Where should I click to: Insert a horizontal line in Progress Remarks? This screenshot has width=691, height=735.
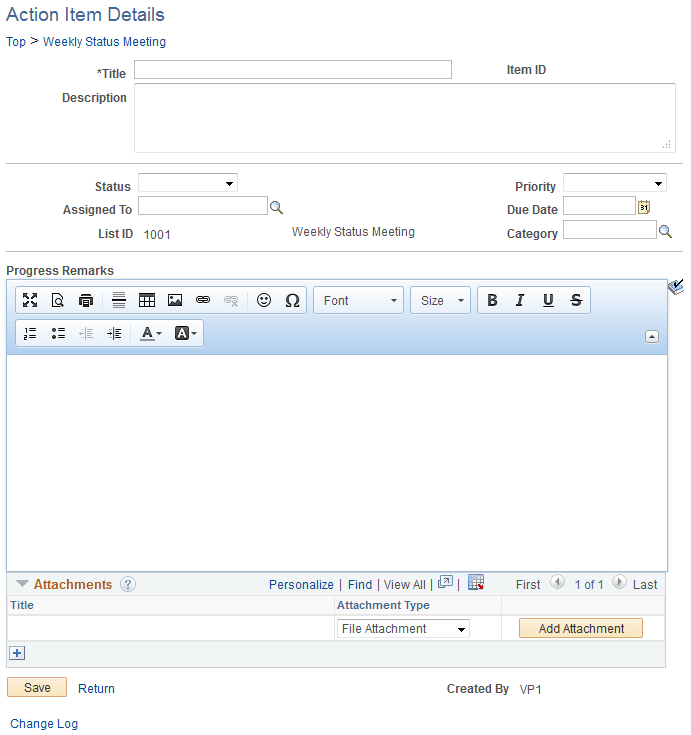point(119,300)
